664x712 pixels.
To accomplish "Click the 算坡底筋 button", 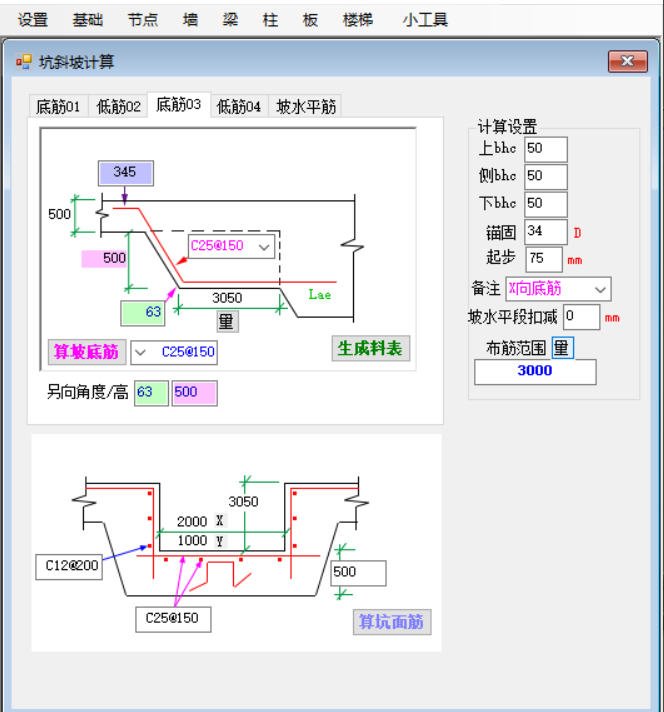I will (x=87, y=352).
